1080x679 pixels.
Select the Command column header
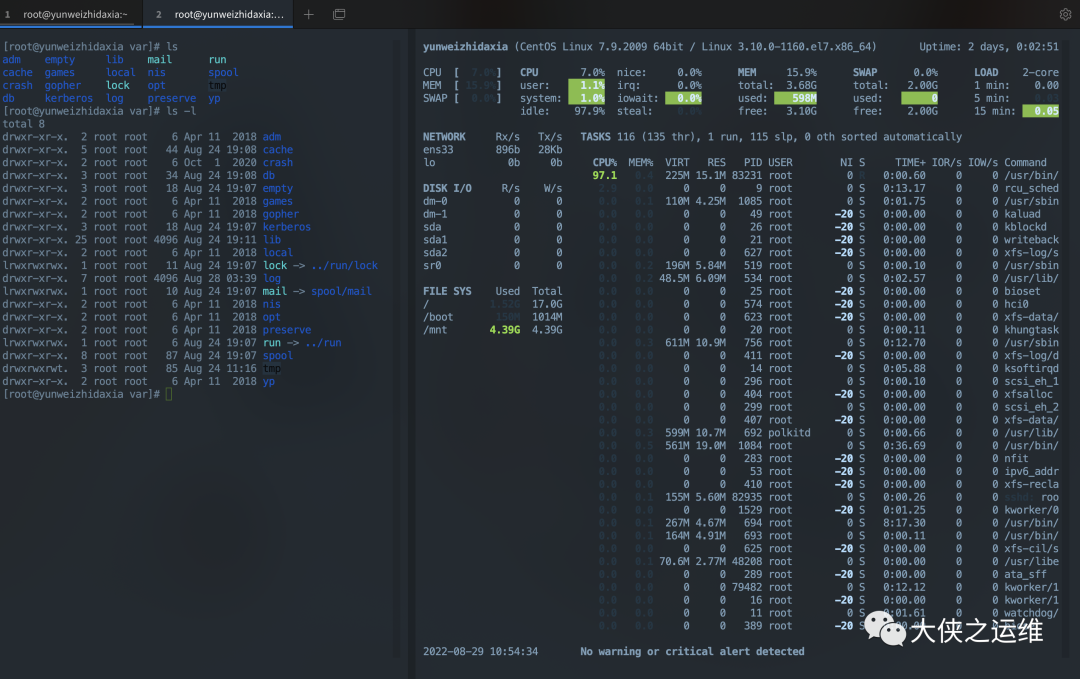pos(1025,162)
